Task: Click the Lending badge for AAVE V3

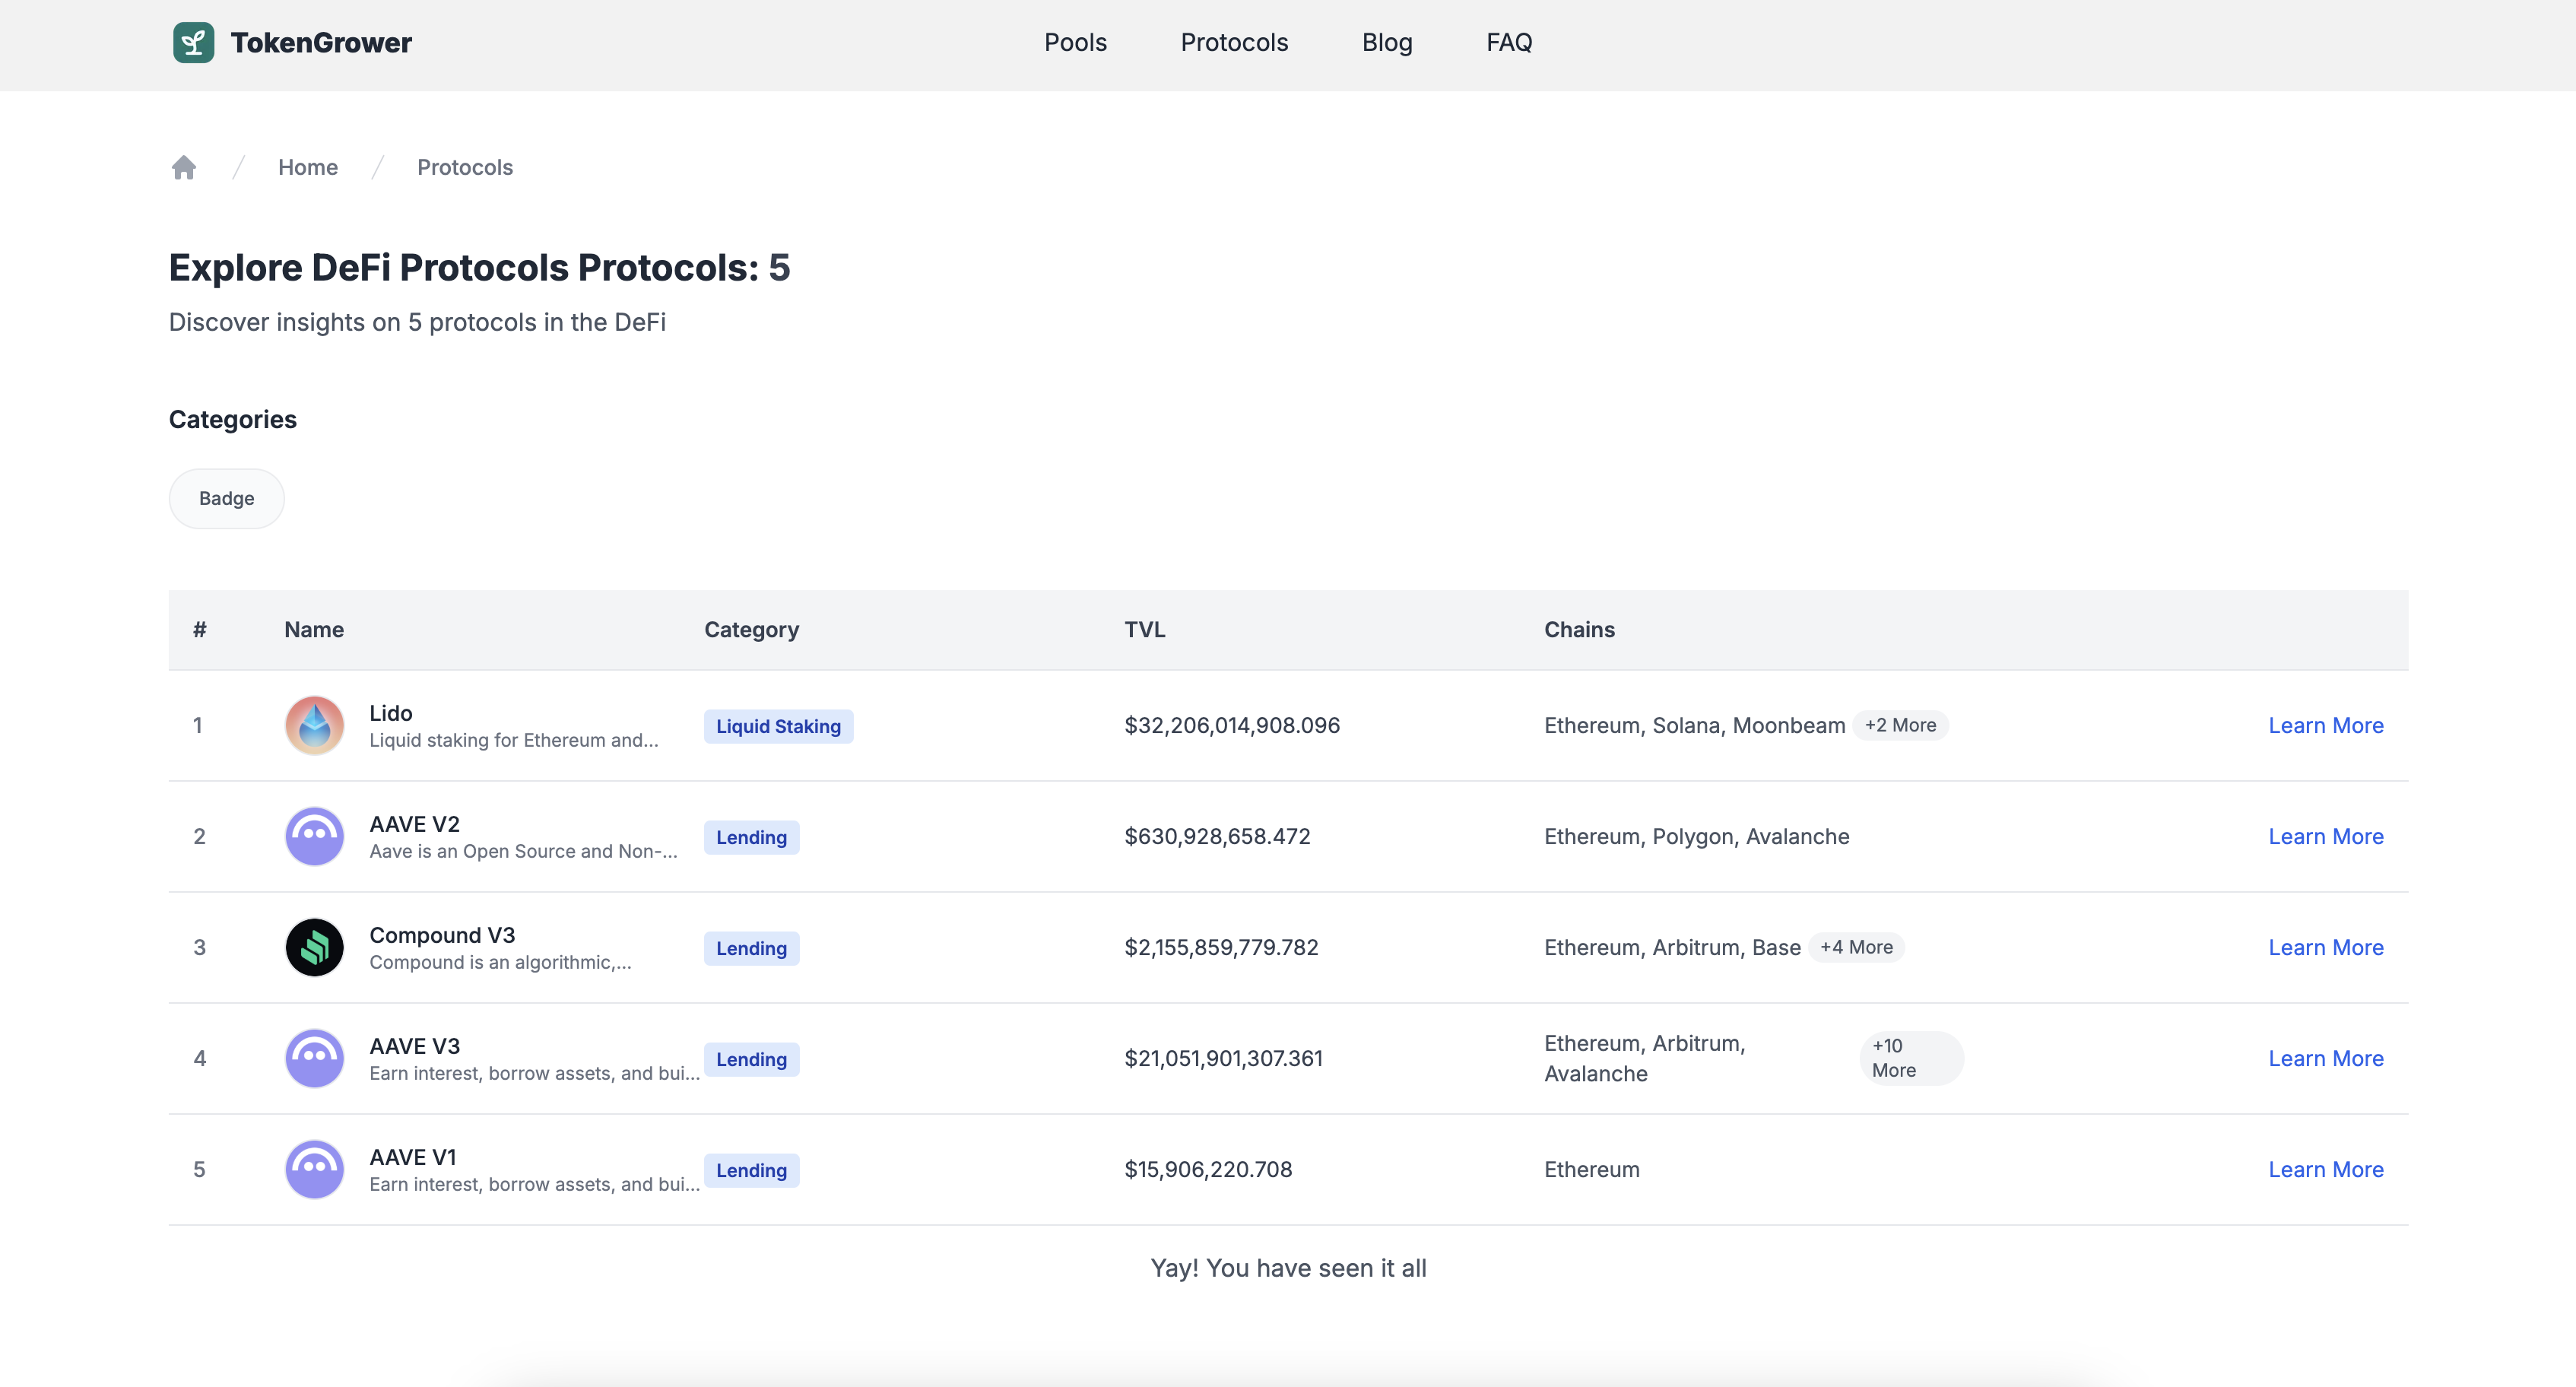Action: coord(751,1059)
